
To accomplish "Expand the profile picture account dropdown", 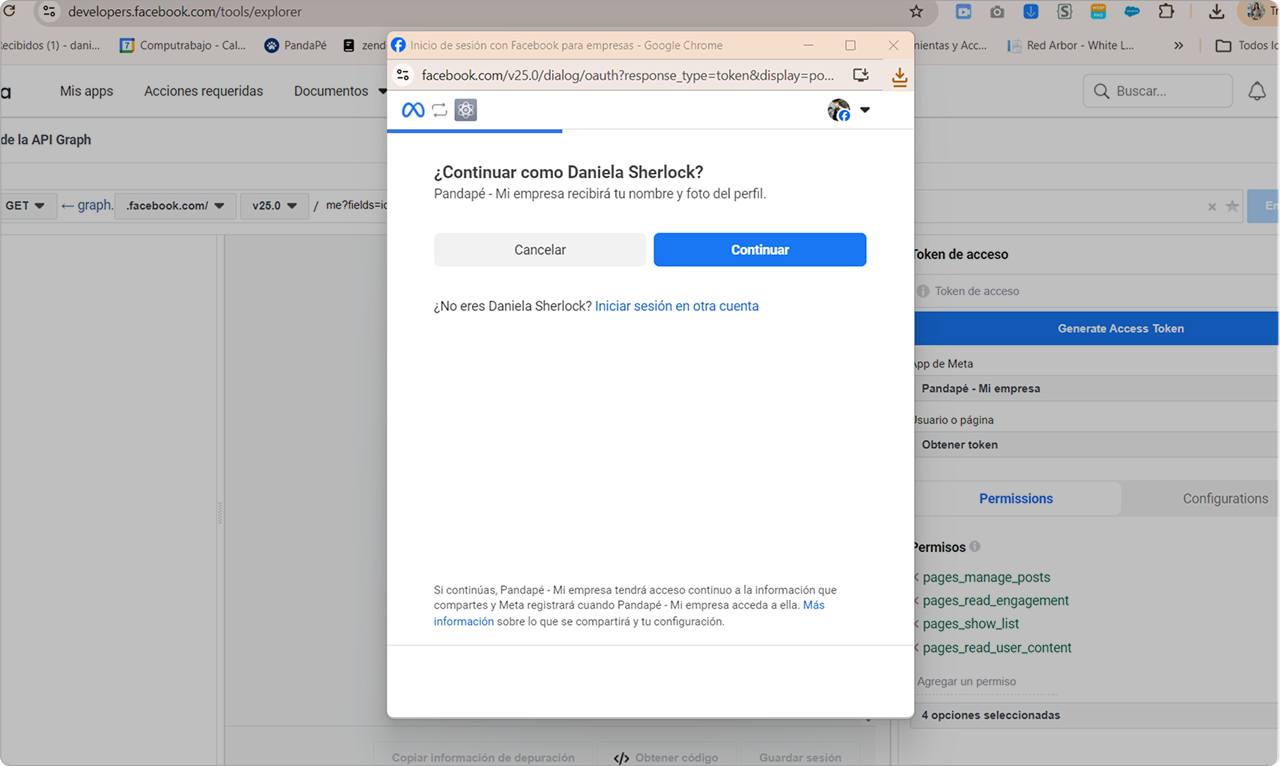I will point(849,110).
